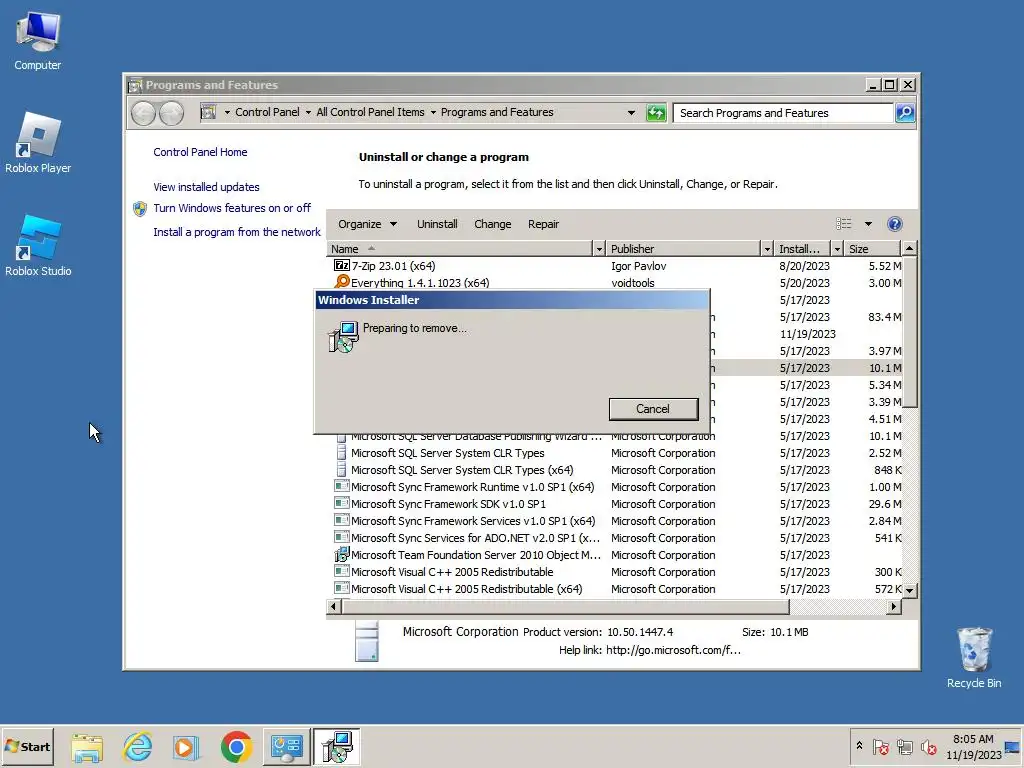Screen dimensions: 1024x768
Task: Click the taskbar clock showing 8:05 AM
Action: (973, 746)
